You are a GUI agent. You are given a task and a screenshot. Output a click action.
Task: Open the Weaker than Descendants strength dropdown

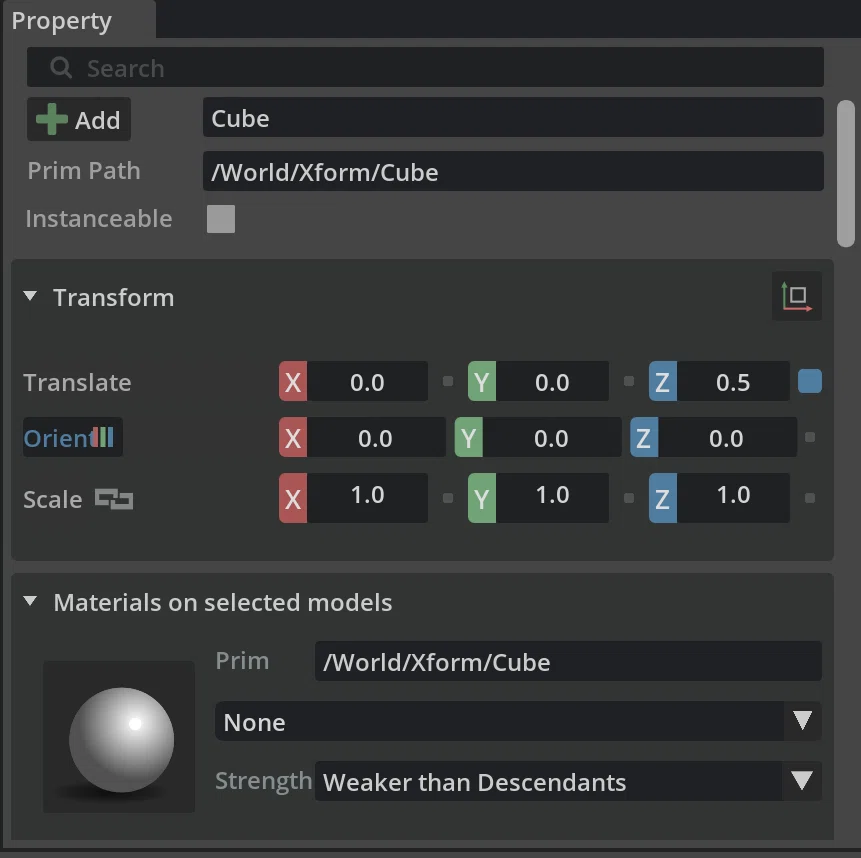pos(568,781)
